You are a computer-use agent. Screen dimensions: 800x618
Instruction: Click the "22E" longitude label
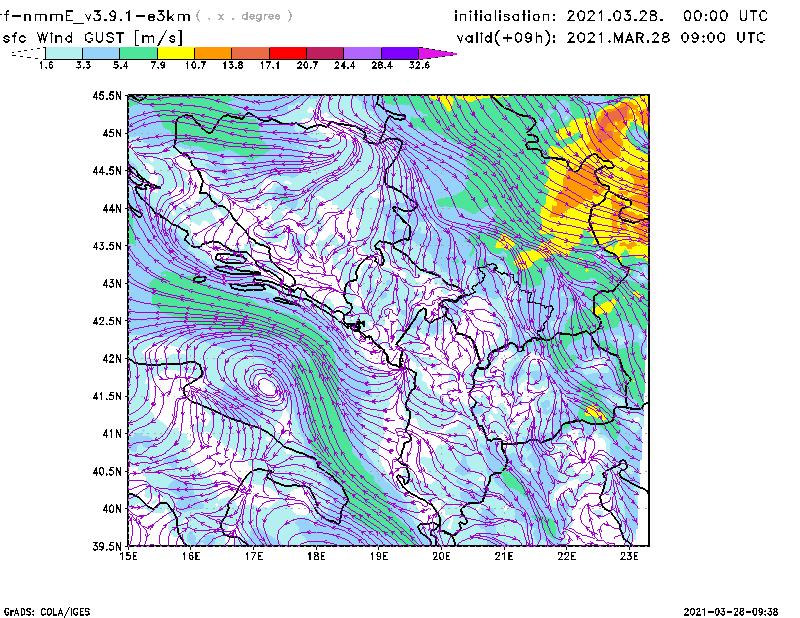coord(566,556)
